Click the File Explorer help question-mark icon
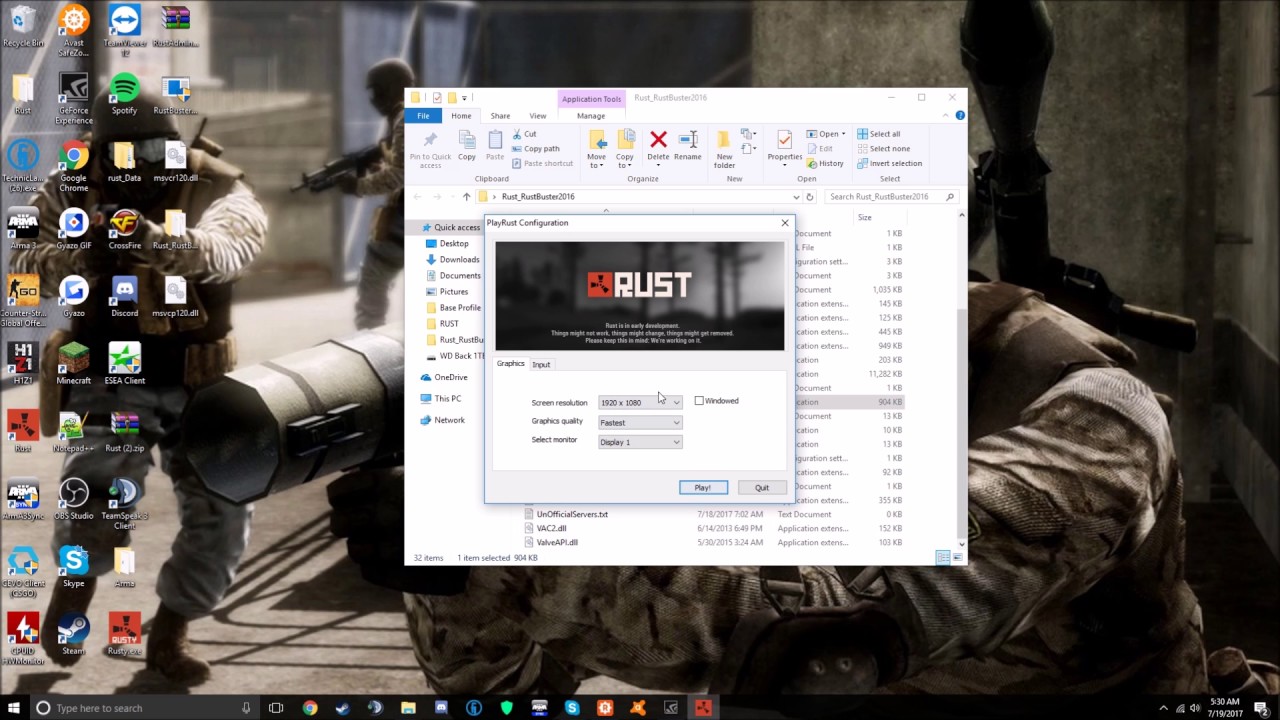The width and height of the screenshot is (1280, 720). [960, 116]
